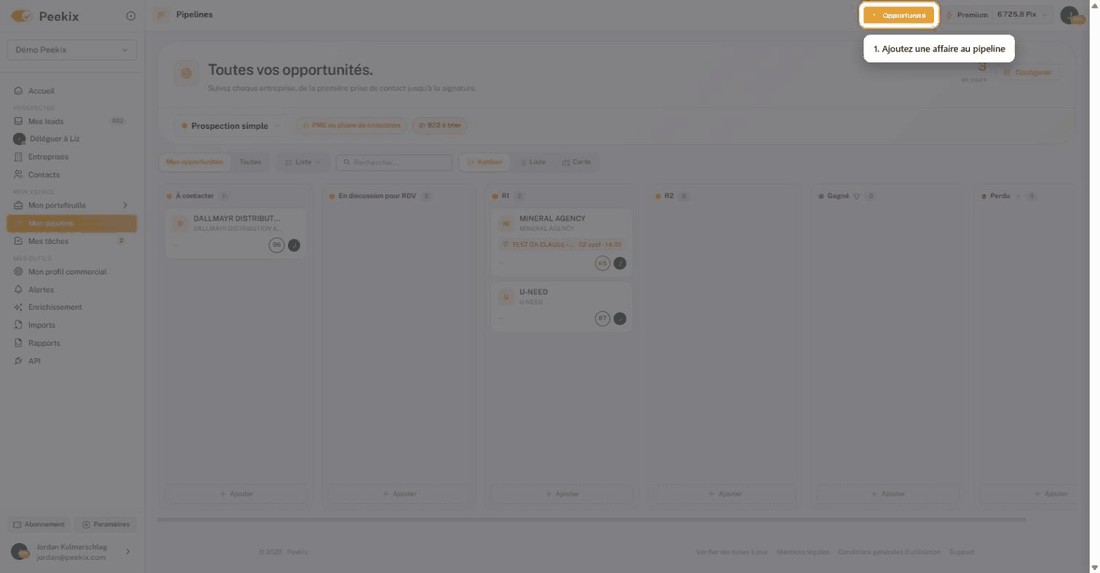Click the round icon beside Peekix title

tap(130, 15)
